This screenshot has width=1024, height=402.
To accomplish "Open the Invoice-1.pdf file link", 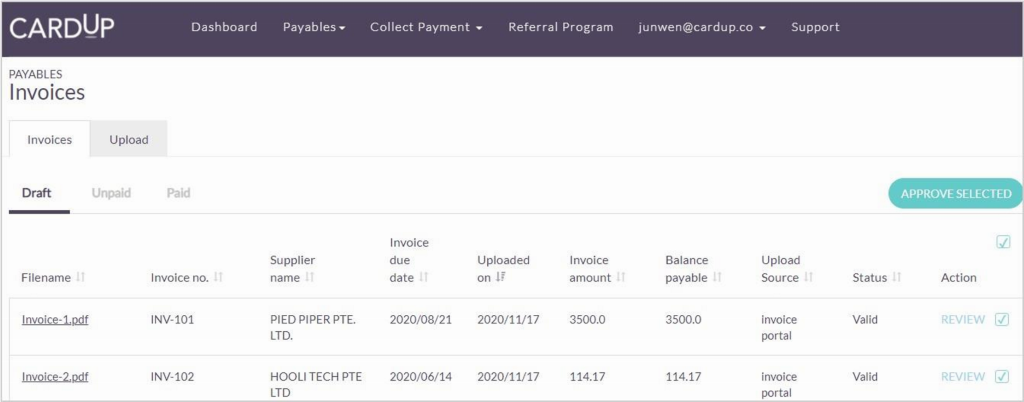I will click(x=55, y=320).
